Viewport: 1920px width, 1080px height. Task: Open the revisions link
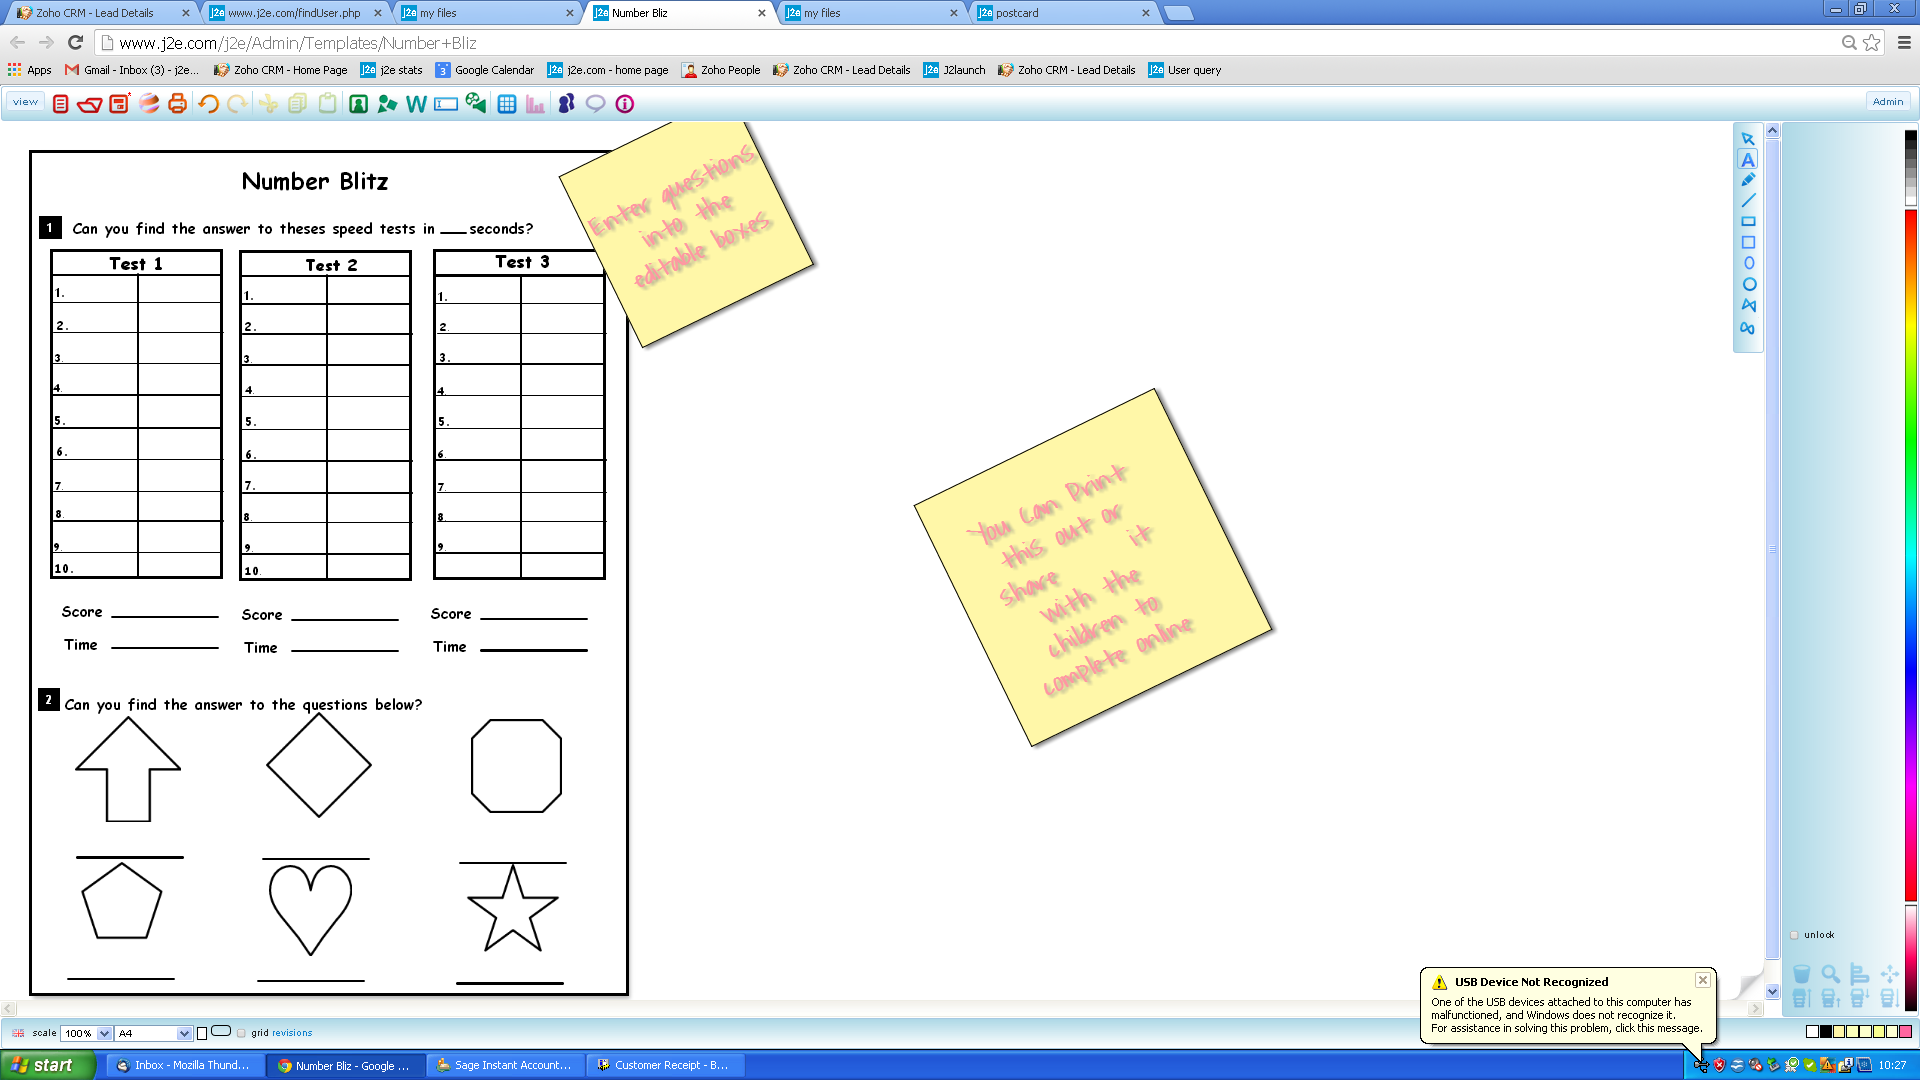point(292,1033)
